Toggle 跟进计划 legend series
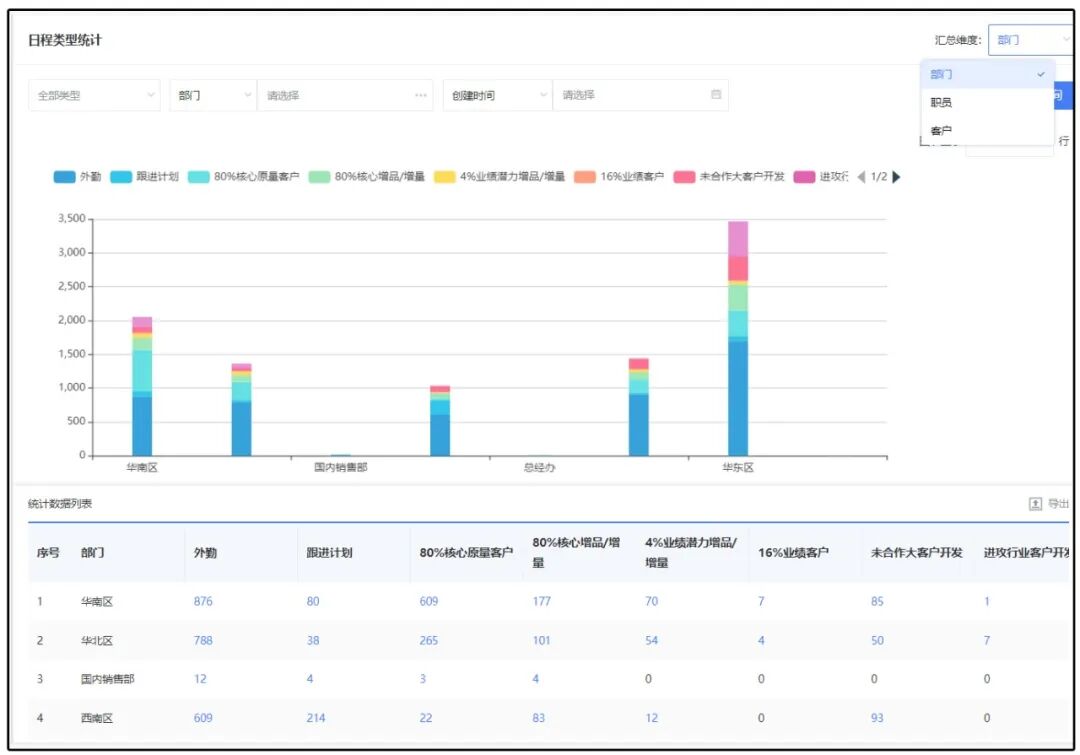This screenshot has width=1080, height=755. (x=145, y=177)
